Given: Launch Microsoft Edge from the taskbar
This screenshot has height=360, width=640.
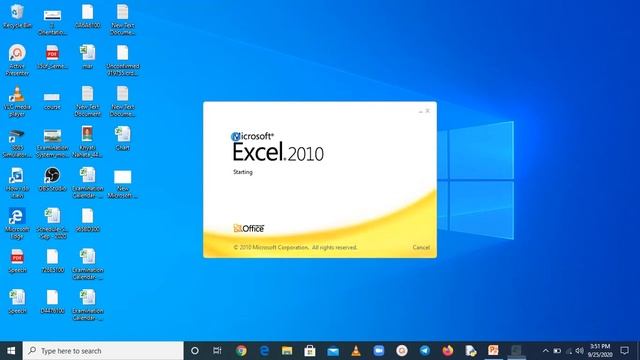Looking at the screenshot, I should [264, 351].
